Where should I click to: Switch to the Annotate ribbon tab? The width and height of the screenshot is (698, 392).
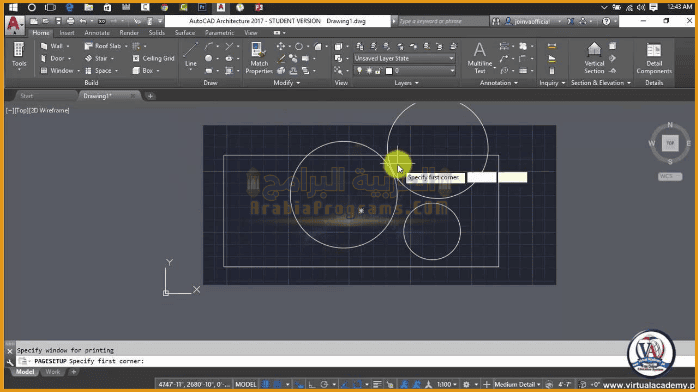point(97,33)
